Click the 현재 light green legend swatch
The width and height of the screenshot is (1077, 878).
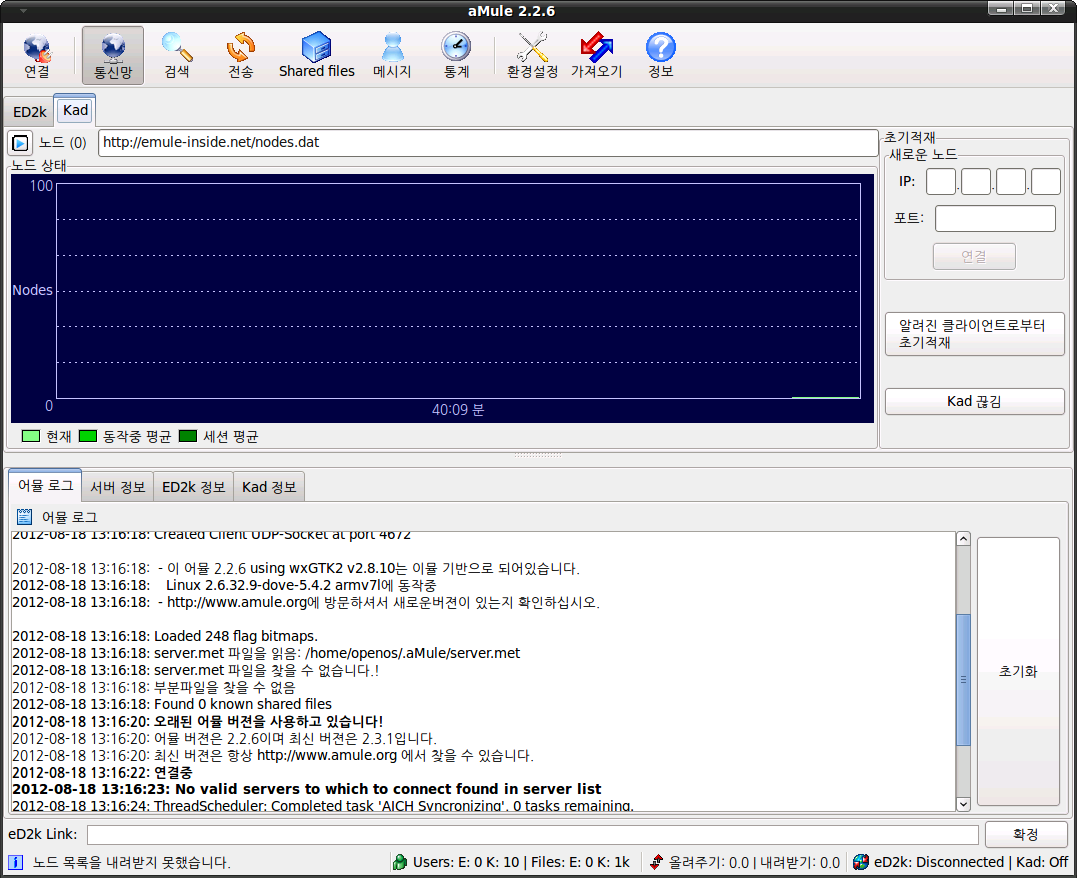[x=31, y=436]
